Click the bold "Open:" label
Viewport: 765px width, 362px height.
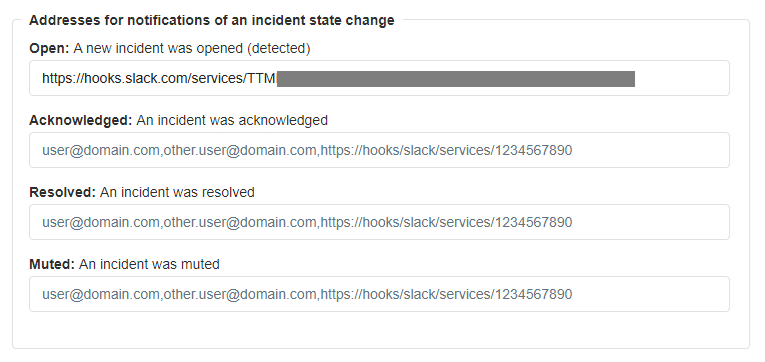click(x=49, y=48)
